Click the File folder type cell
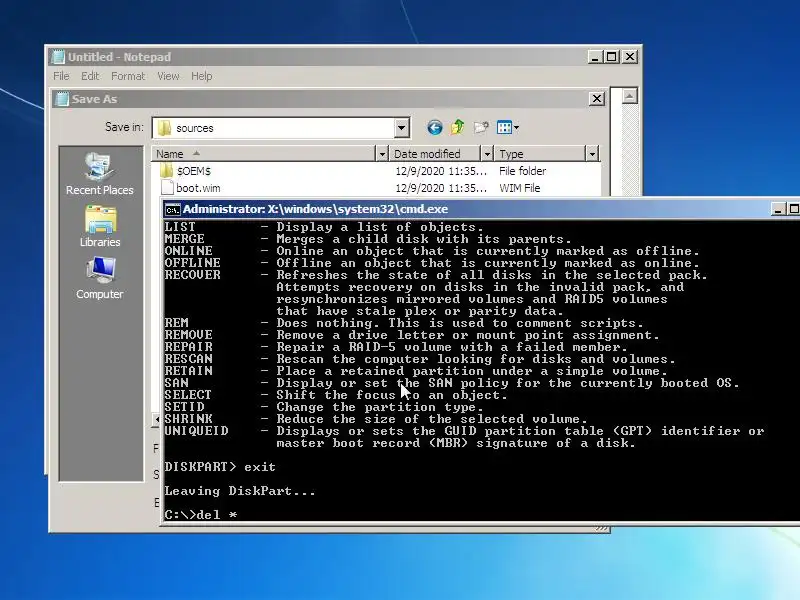This screenshot has height=600, width=800. (x=522, y=171)
